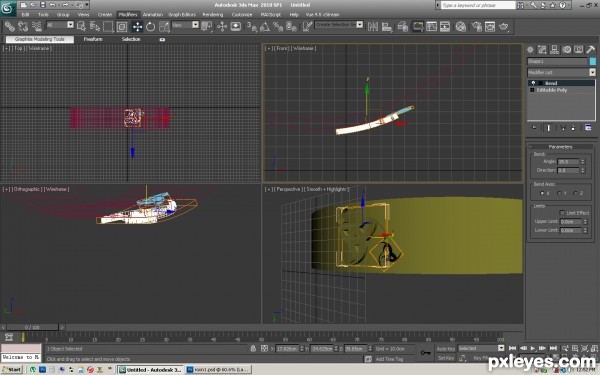The image size is (600, 375).
Task: Open the Customize menu
Action: pos(242,15)
